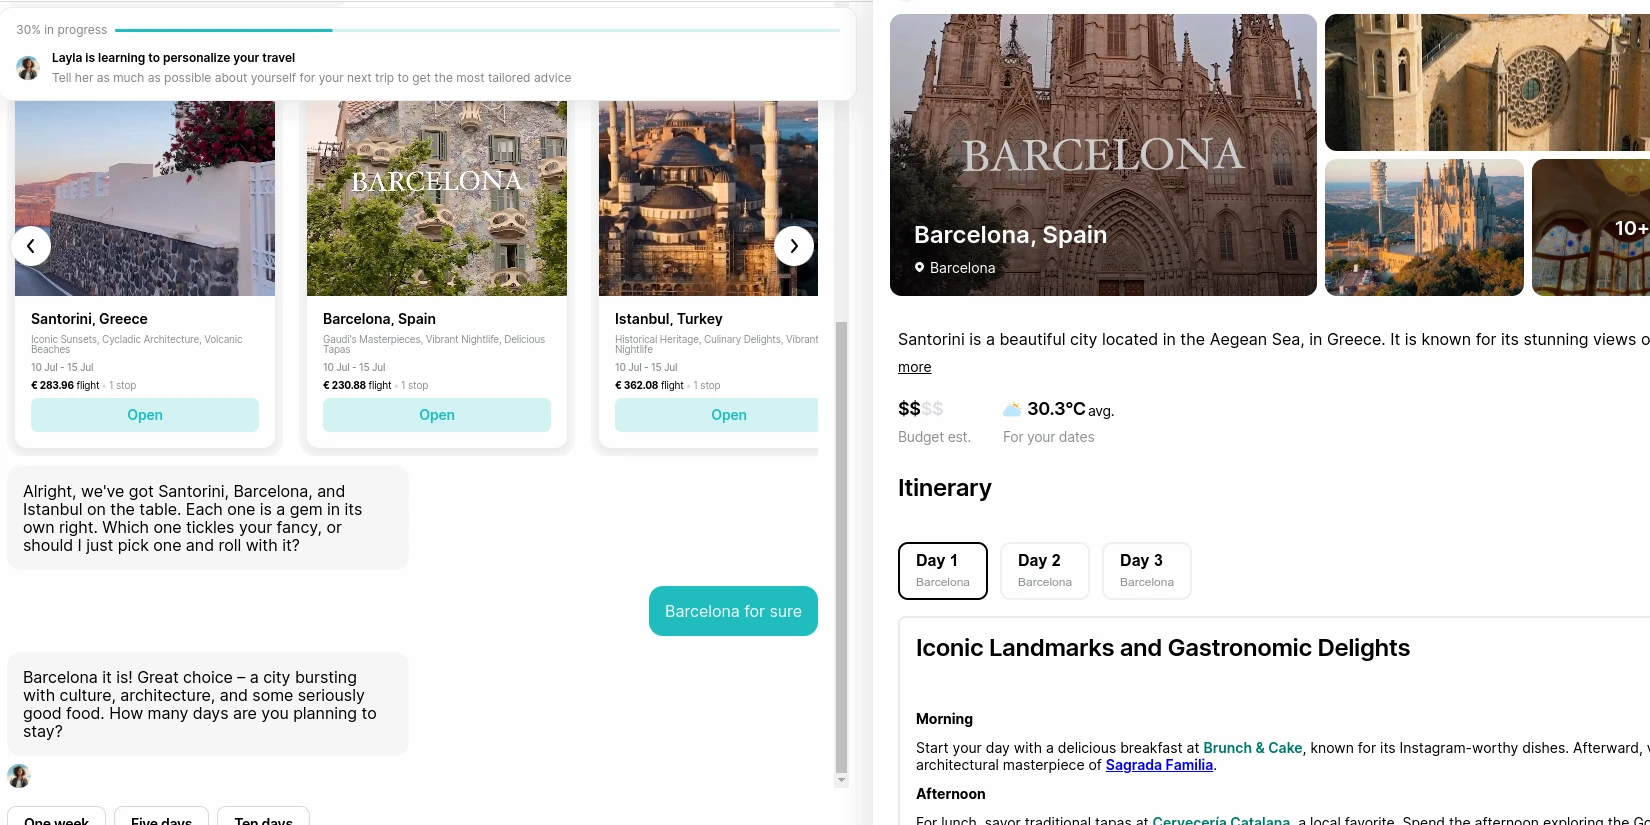Open the Sagrada Familia link
The width and height of the screenshot is (1650, 825).
1159,765
